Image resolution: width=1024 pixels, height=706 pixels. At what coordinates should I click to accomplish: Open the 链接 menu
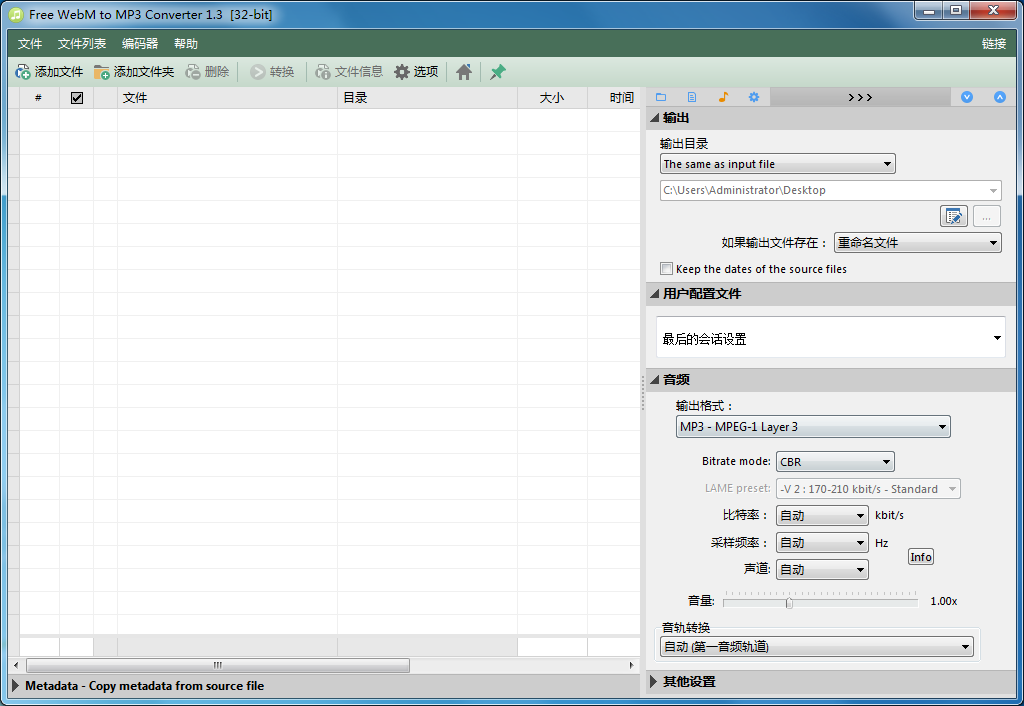pos(994,44)
